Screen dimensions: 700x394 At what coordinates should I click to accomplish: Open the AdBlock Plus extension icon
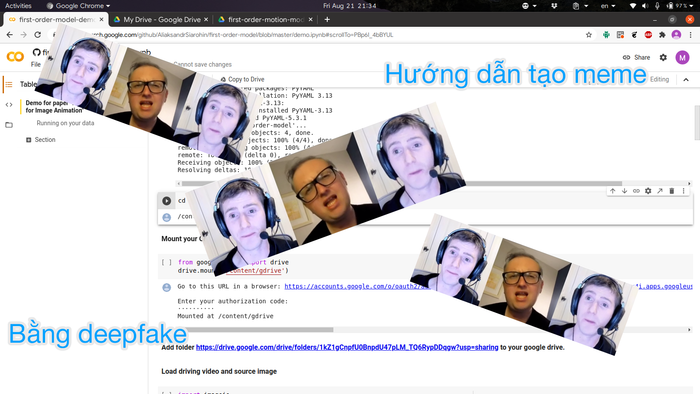point(648,35)
